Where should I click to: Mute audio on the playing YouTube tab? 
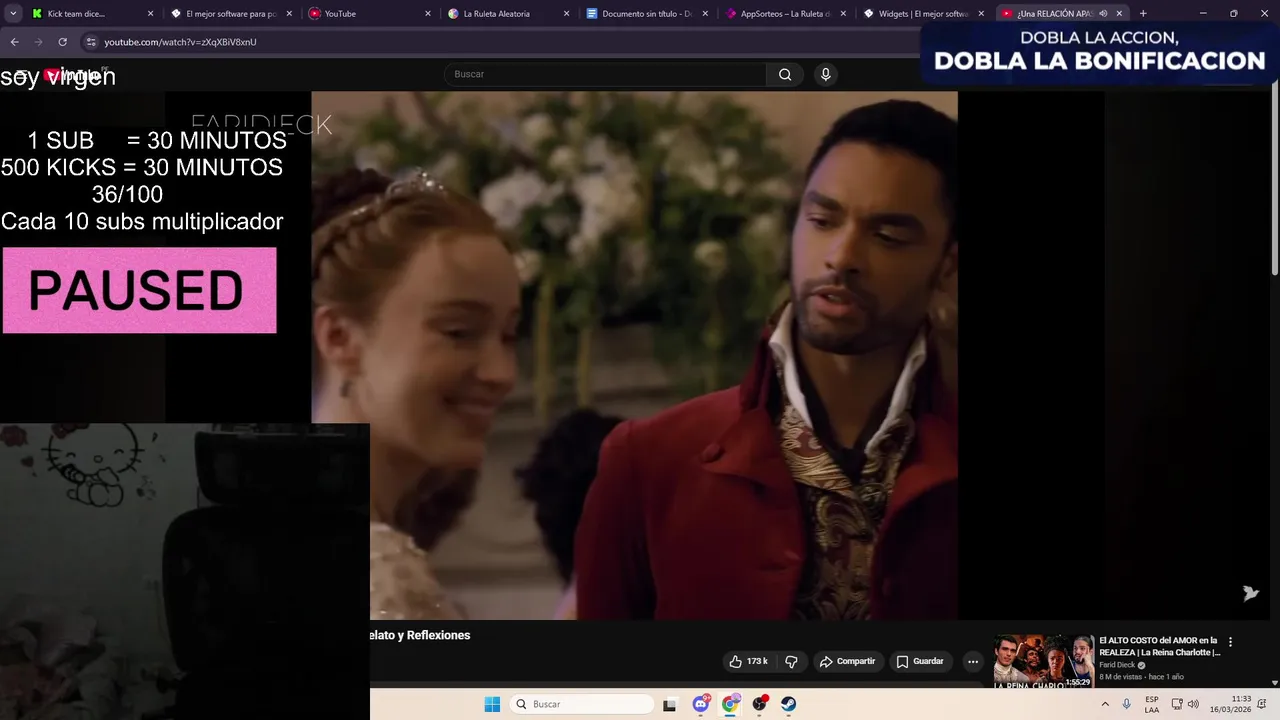point(1103,14)
